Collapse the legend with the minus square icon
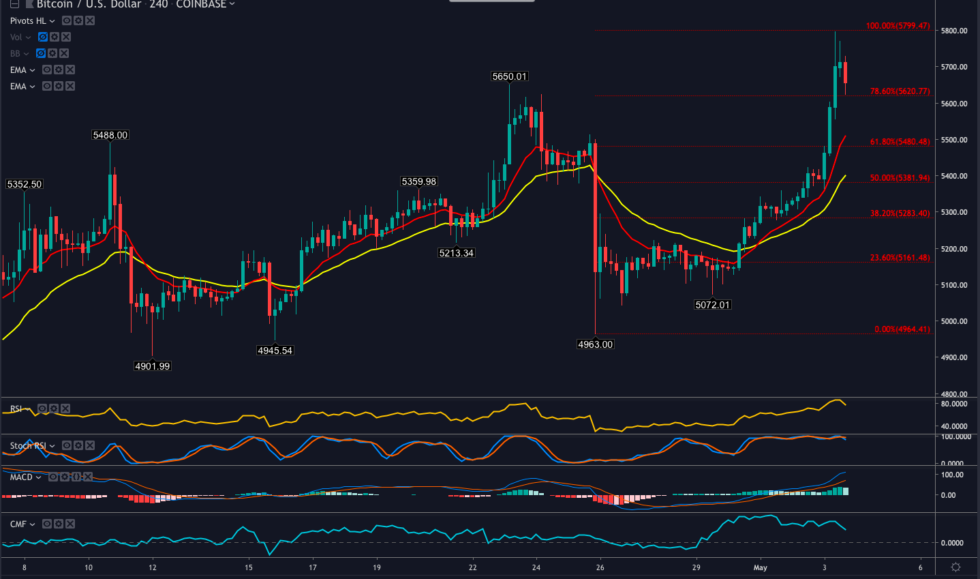Viewport: 980px width, 579px height. tap(15, 4)
